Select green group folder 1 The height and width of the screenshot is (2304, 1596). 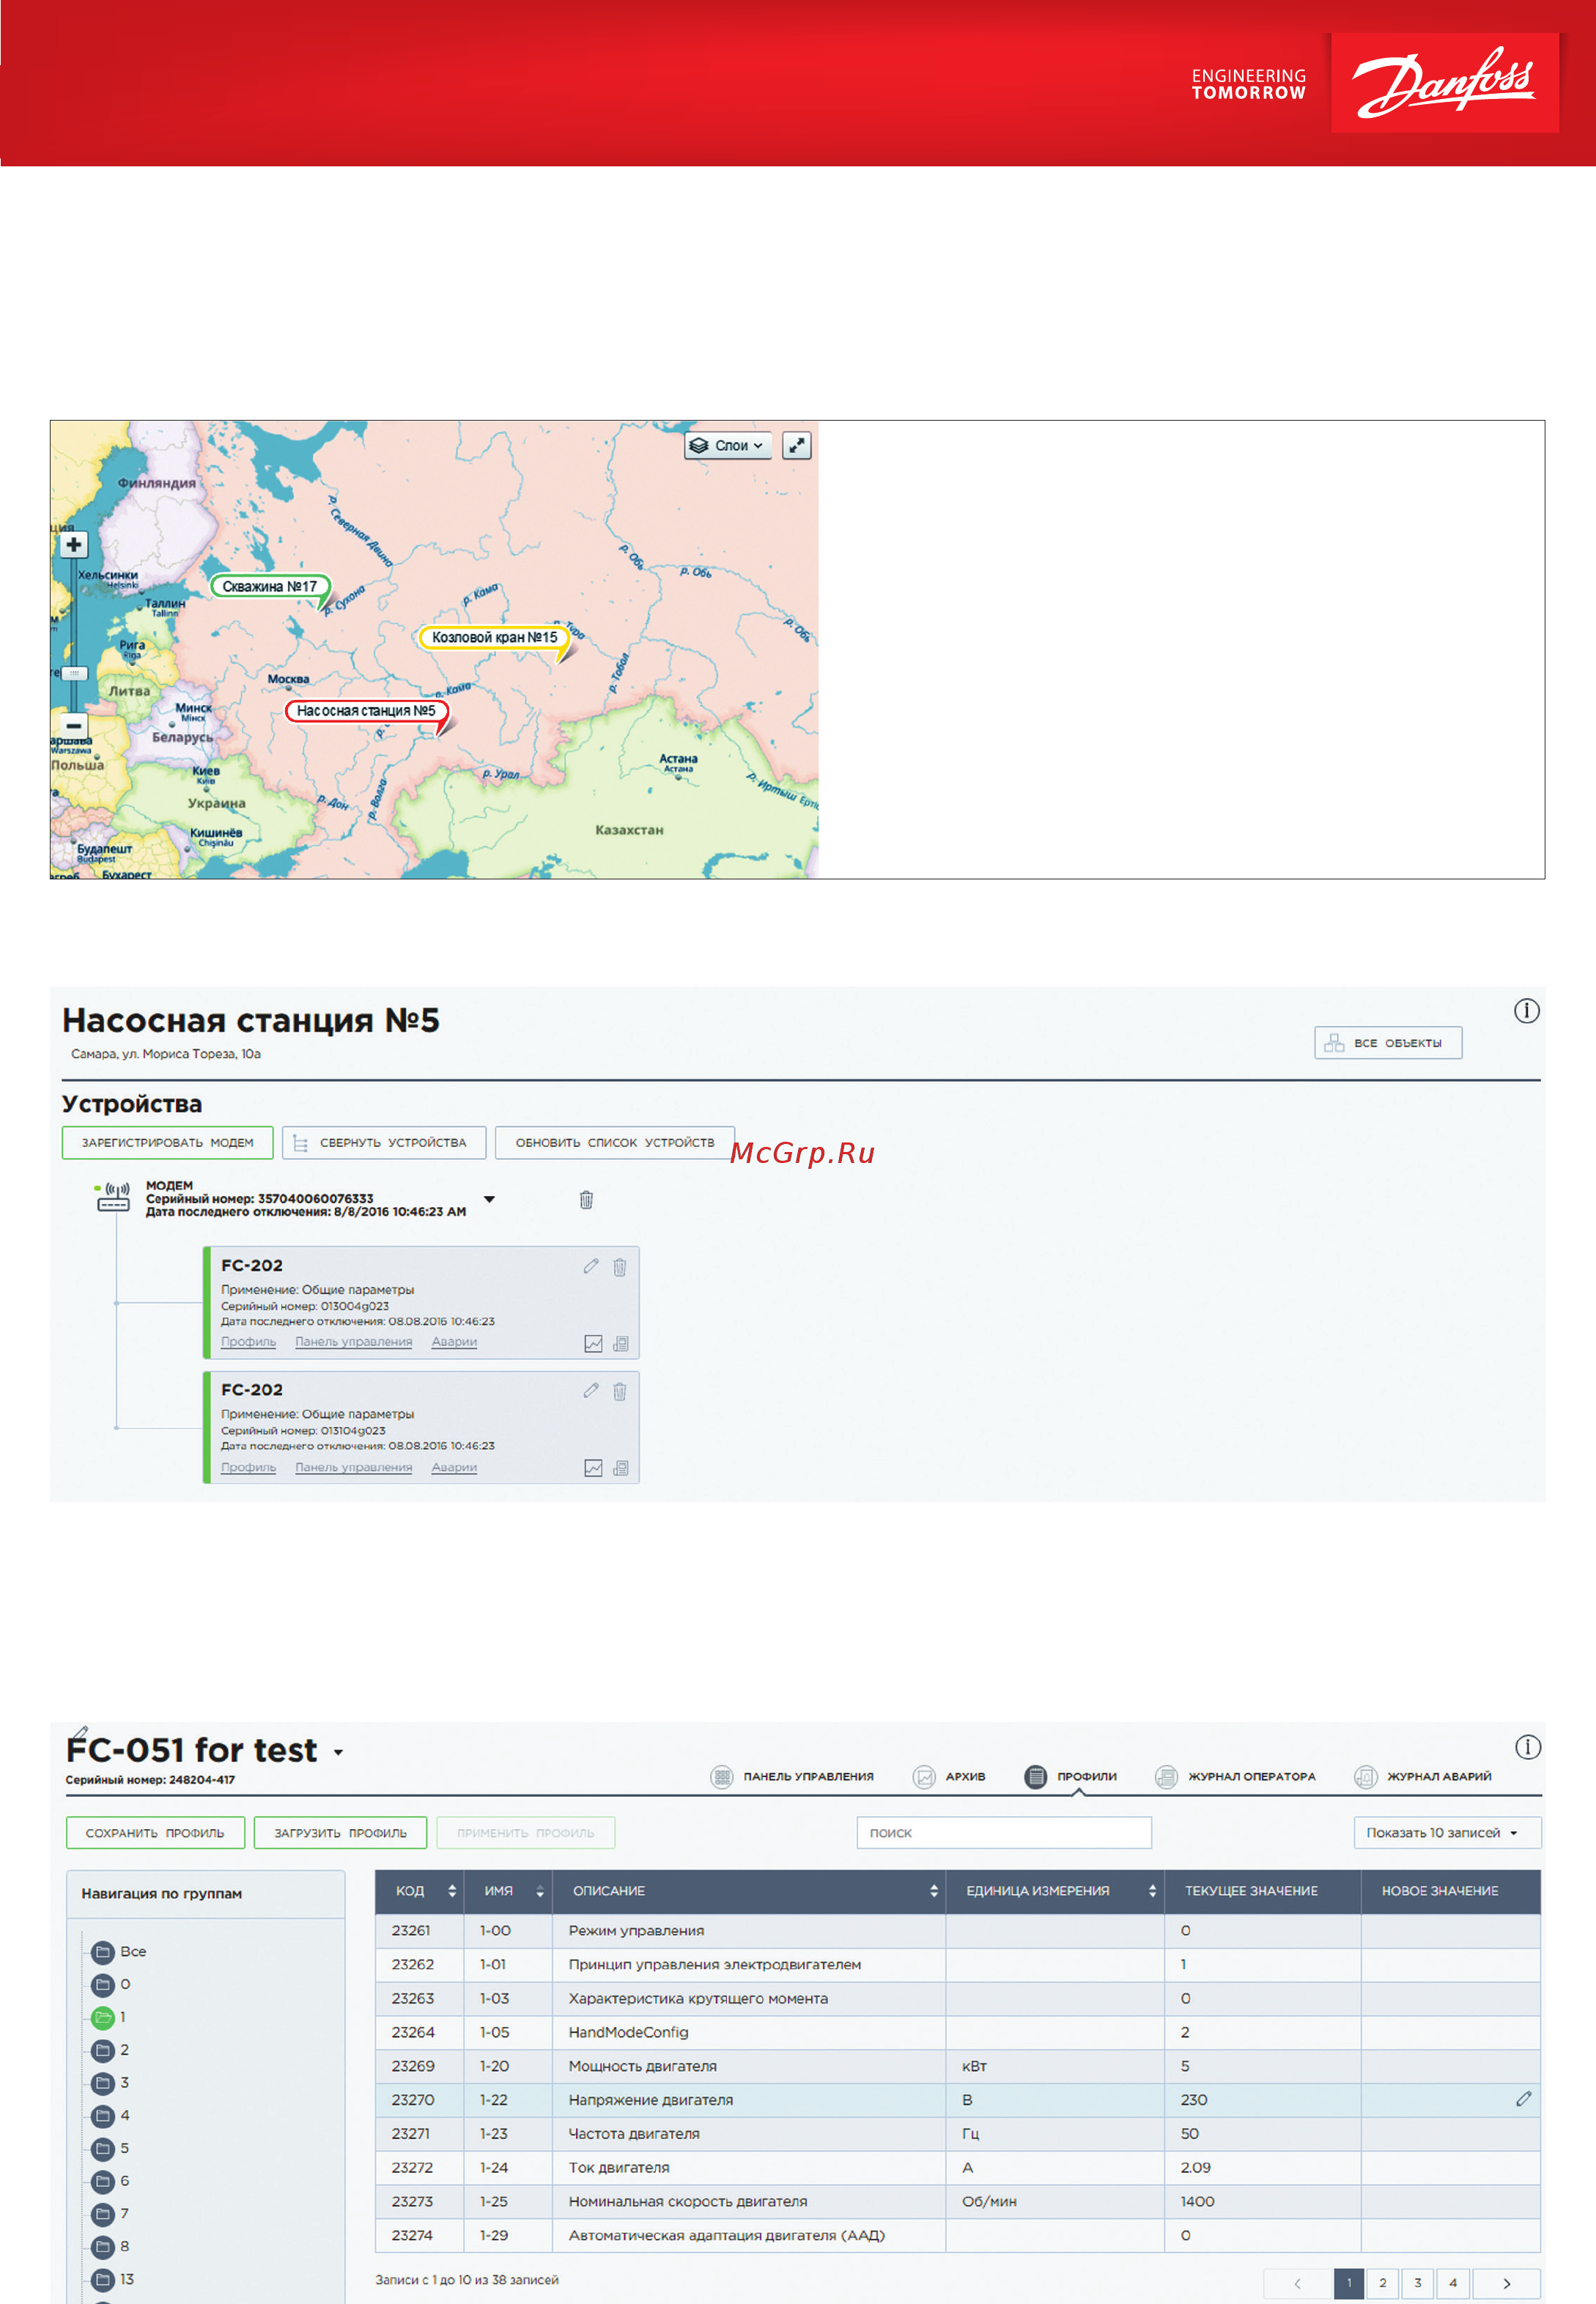108,2017
